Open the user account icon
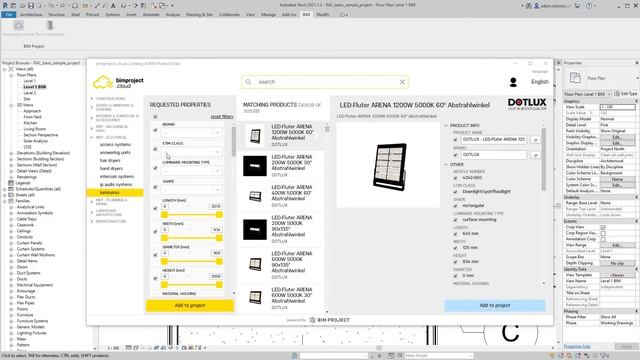This screenshot has width=640, height=360. click(x=513, y=82)
